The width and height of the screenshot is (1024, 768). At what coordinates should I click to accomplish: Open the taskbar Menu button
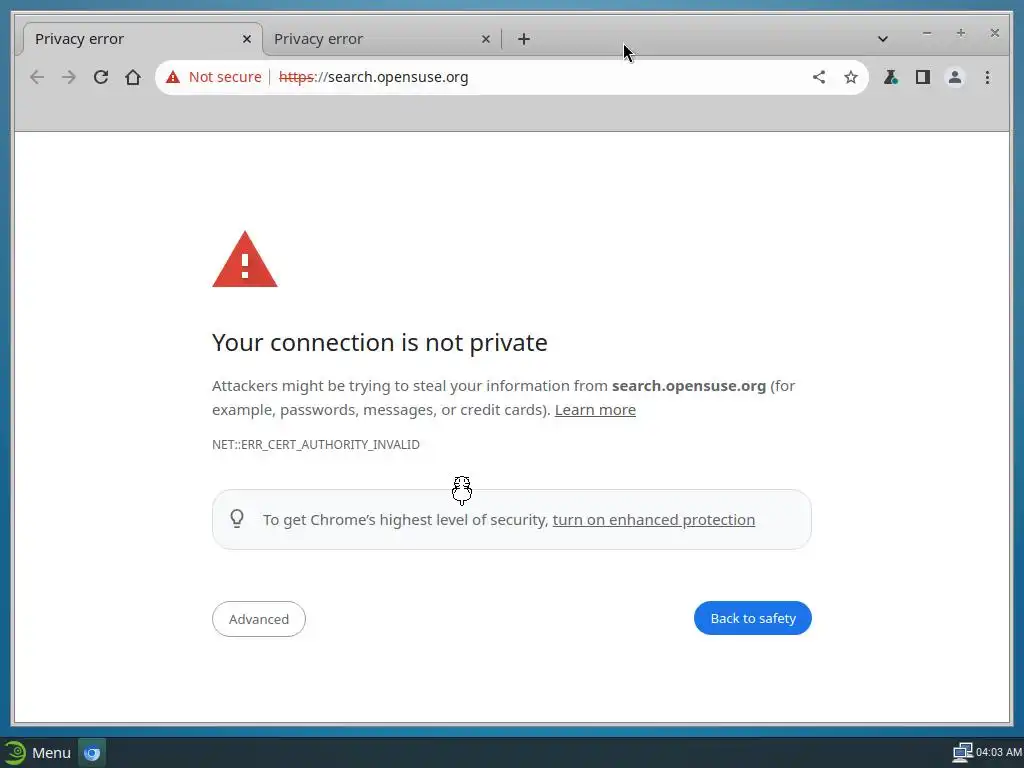coord(38,753)
